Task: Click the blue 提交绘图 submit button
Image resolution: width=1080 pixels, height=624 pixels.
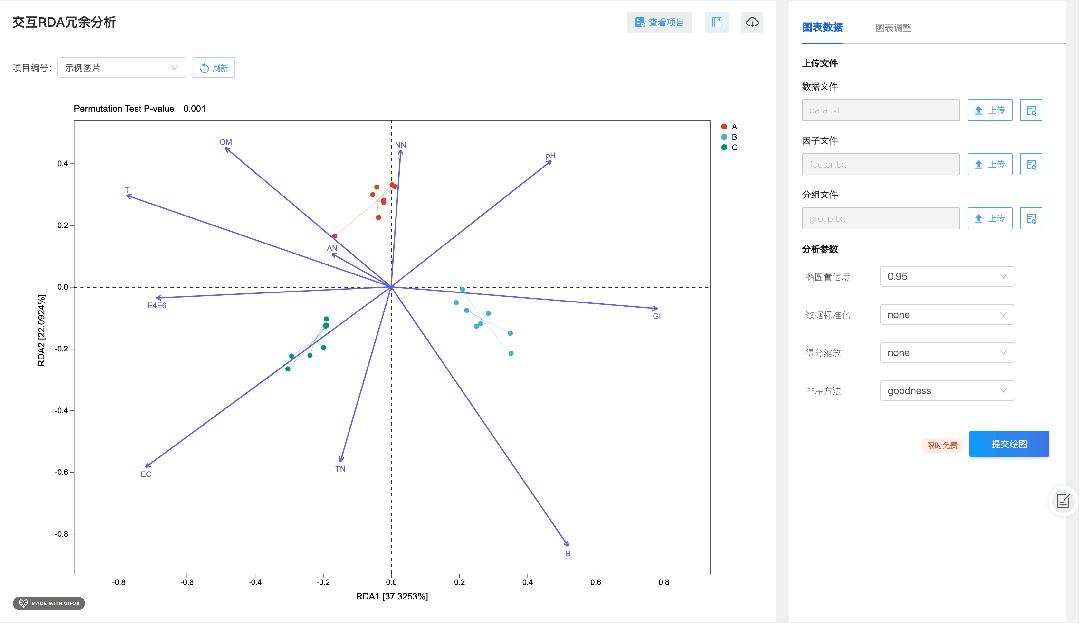Action: (1009, 443)
